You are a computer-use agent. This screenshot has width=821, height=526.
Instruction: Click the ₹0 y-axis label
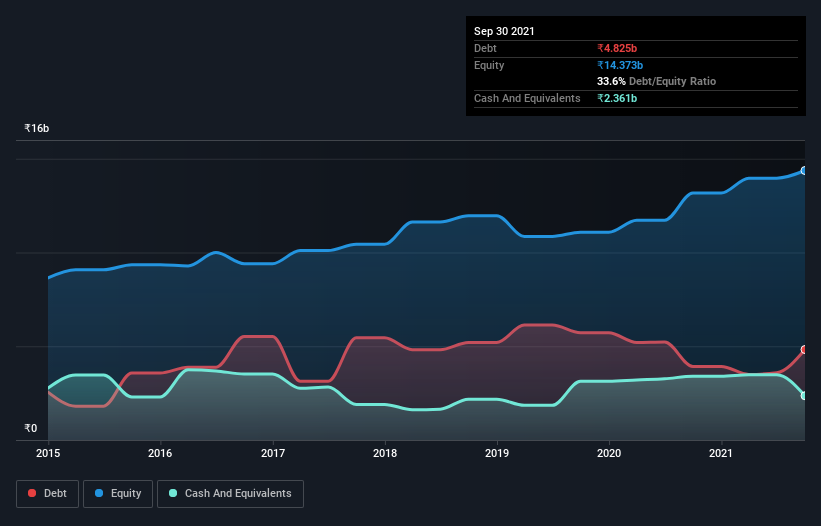coord(31,428)
